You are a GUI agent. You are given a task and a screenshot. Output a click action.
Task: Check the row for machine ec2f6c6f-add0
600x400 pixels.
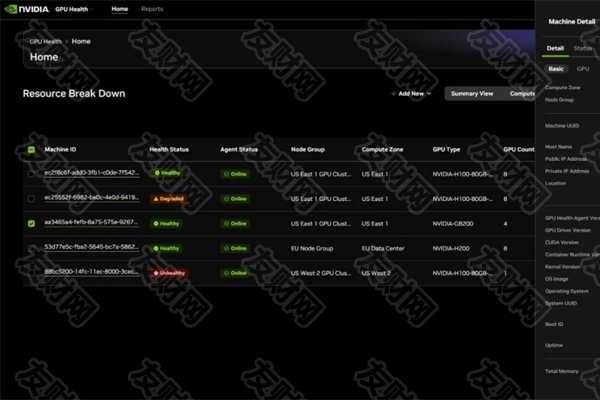(31, 174)
